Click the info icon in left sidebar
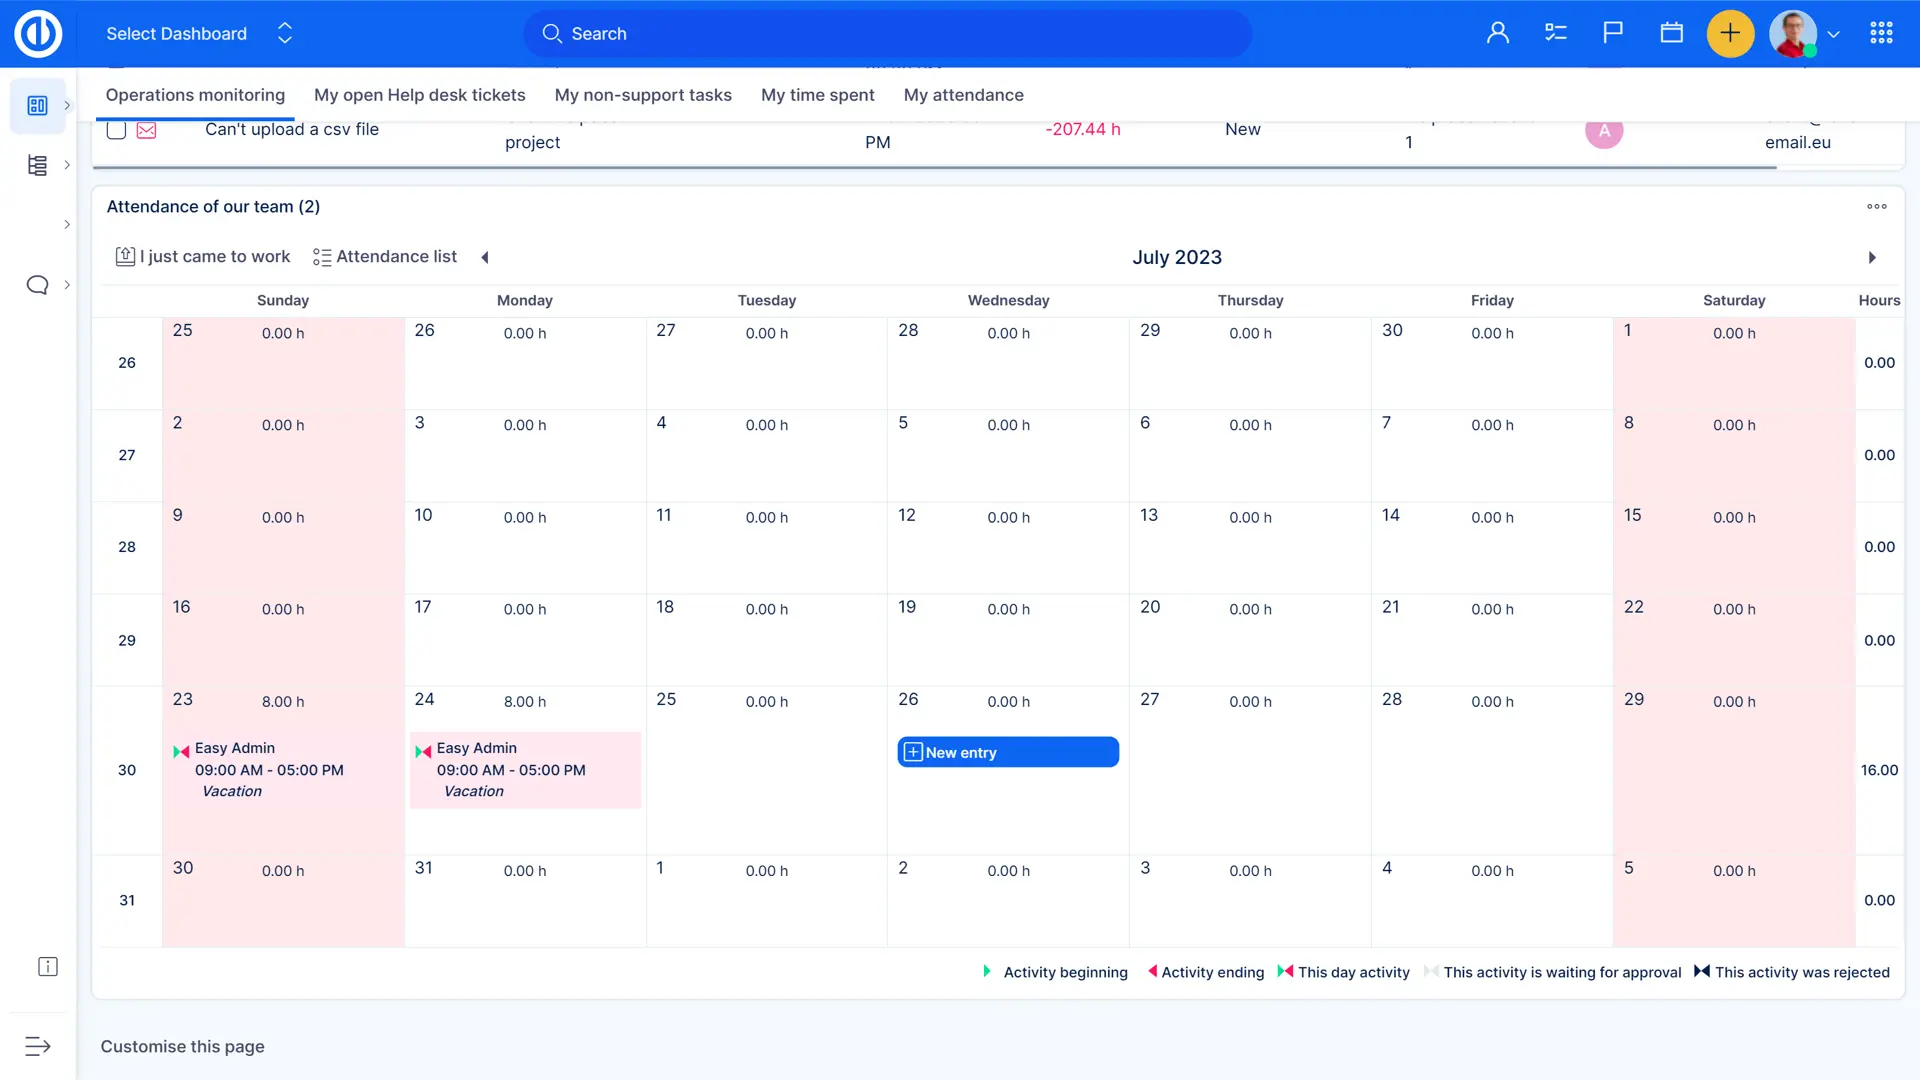This screenshot has height=1080, width=1920. pos(47,966)
